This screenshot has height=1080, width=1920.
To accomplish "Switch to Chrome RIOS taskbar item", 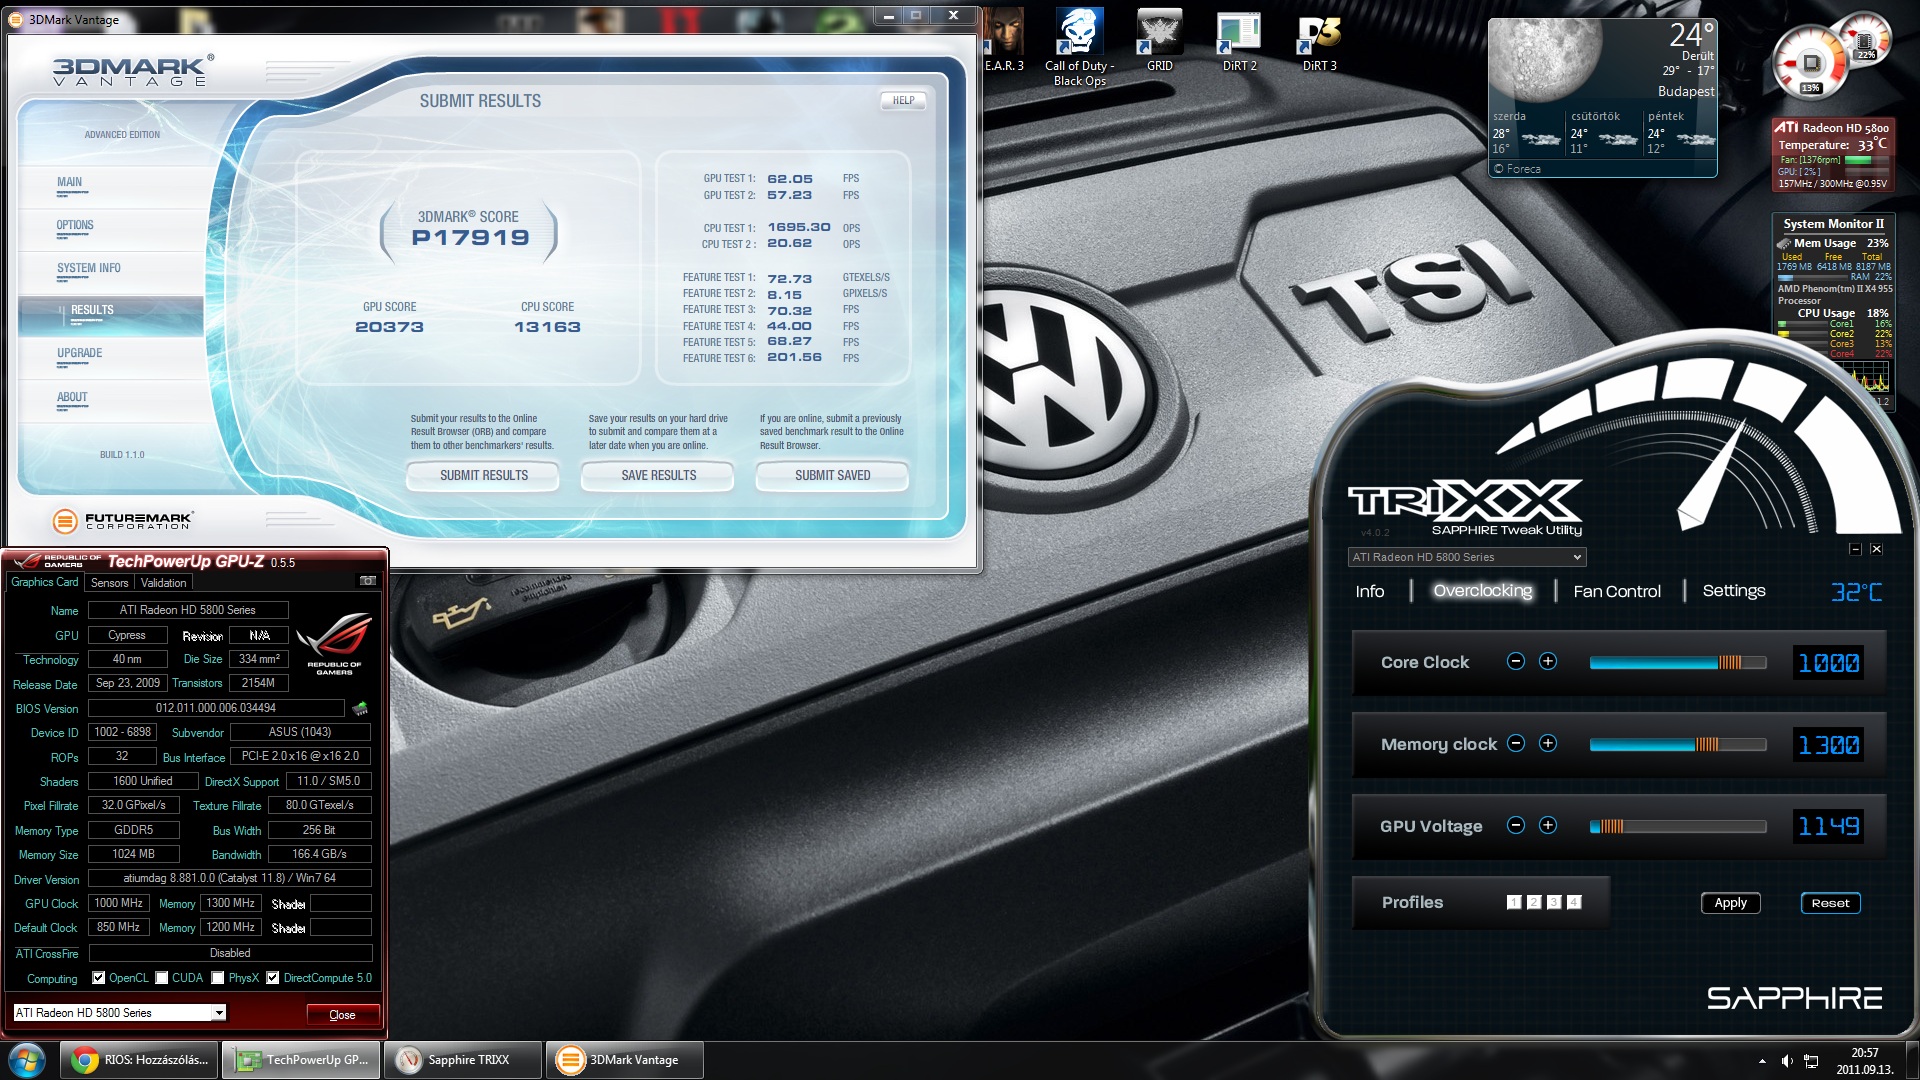I will (x=140, y=1060).
